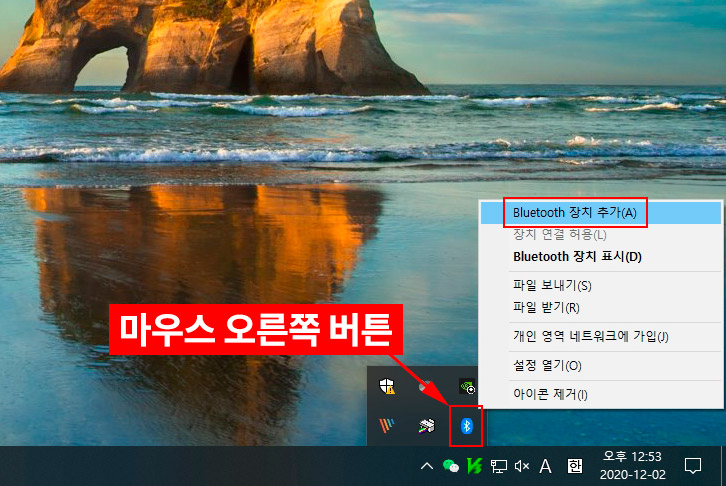Image resolution: width=726 pixels, height=486 pixels.
Task: Click the Show desktop strip at taskbar edge
Action: (x=723, y=466)
